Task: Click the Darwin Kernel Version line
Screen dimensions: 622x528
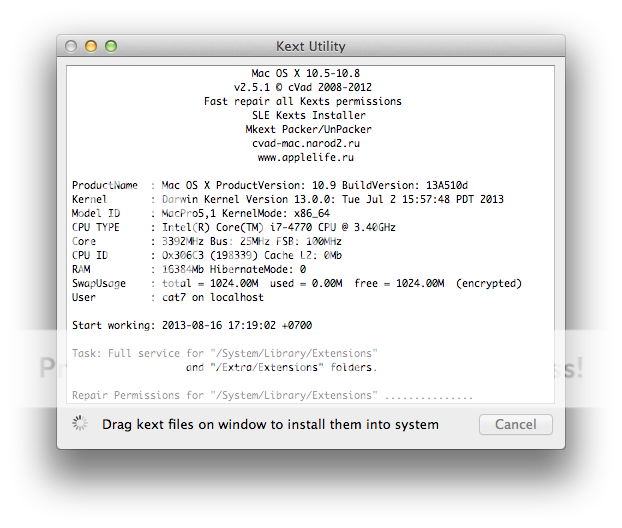Action: click(288, 200)
